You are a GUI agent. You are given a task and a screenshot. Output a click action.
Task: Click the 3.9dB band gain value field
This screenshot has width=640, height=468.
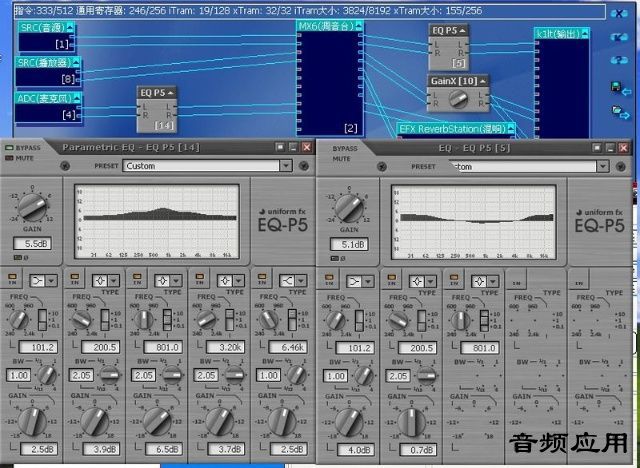101,449
